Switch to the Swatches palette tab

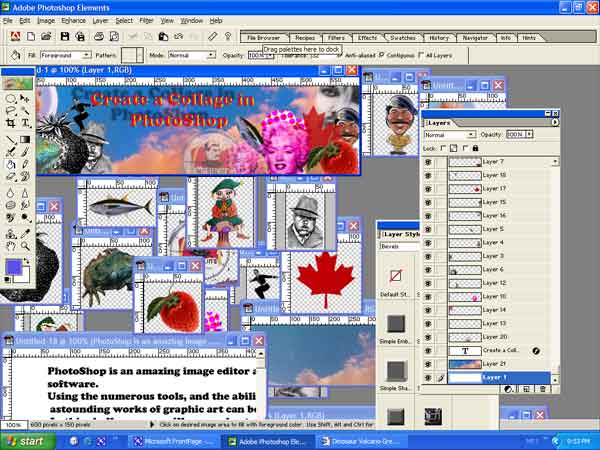coord(402,37)
